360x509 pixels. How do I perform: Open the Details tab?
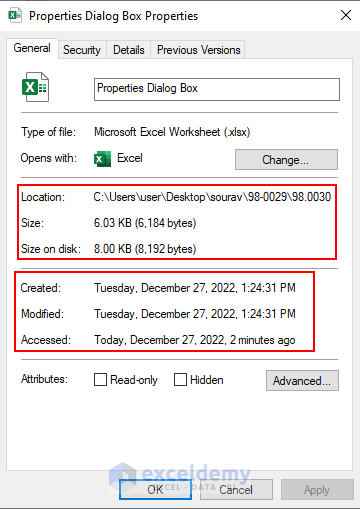click(x=129, y=50)
